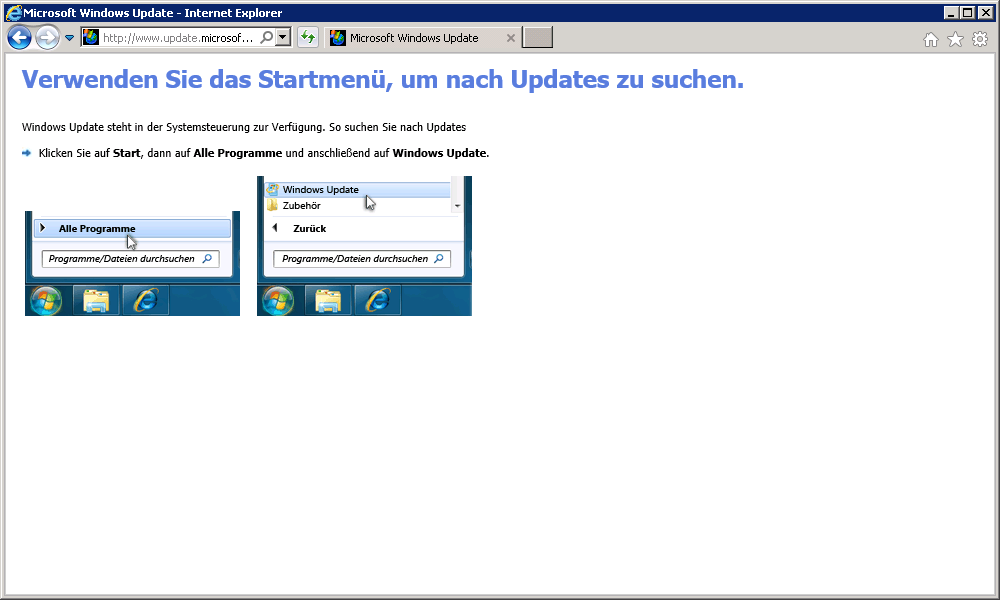Open Tools gear menu
This screenshot has width=1000, height=600.
pos(980,40)
